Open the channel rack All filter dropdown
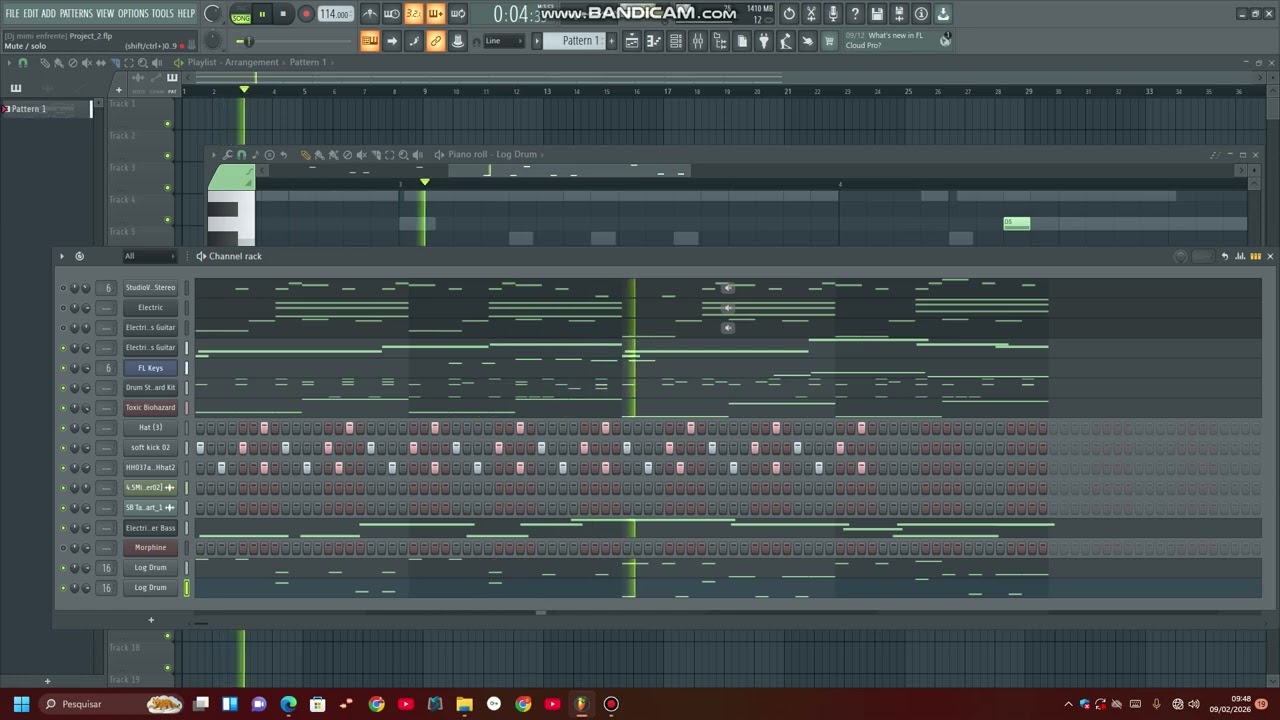 pyautogui.click(x=148, y=256)
